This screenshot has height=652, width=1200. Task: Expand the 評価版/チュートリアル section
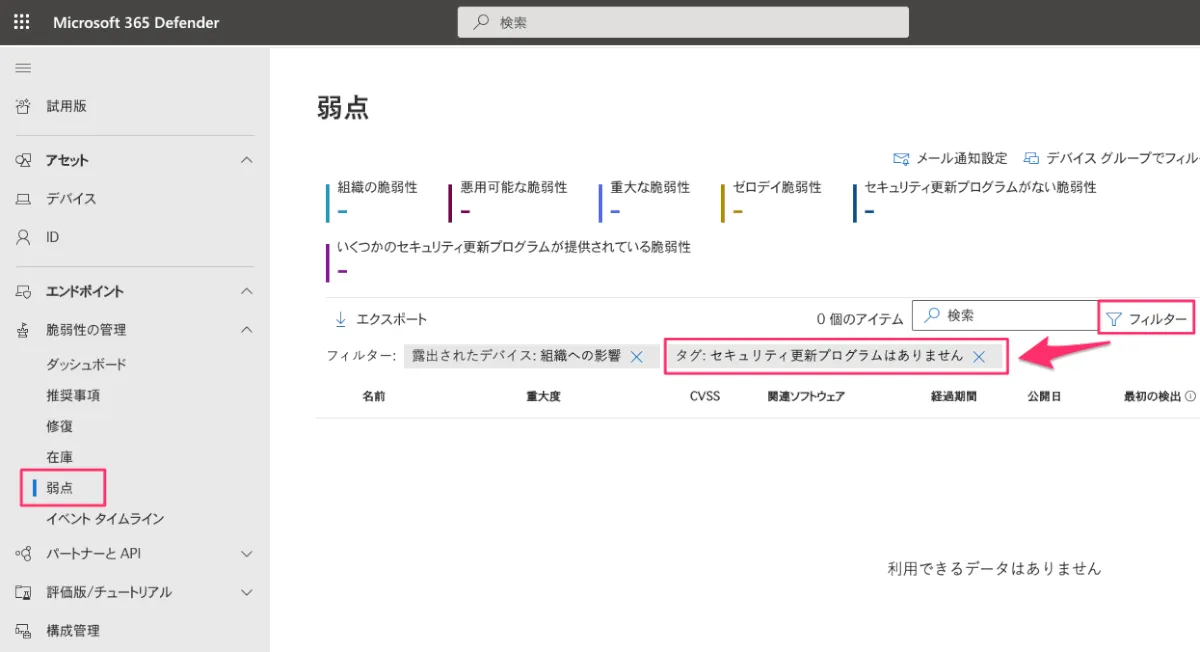[x=247, y=592]
